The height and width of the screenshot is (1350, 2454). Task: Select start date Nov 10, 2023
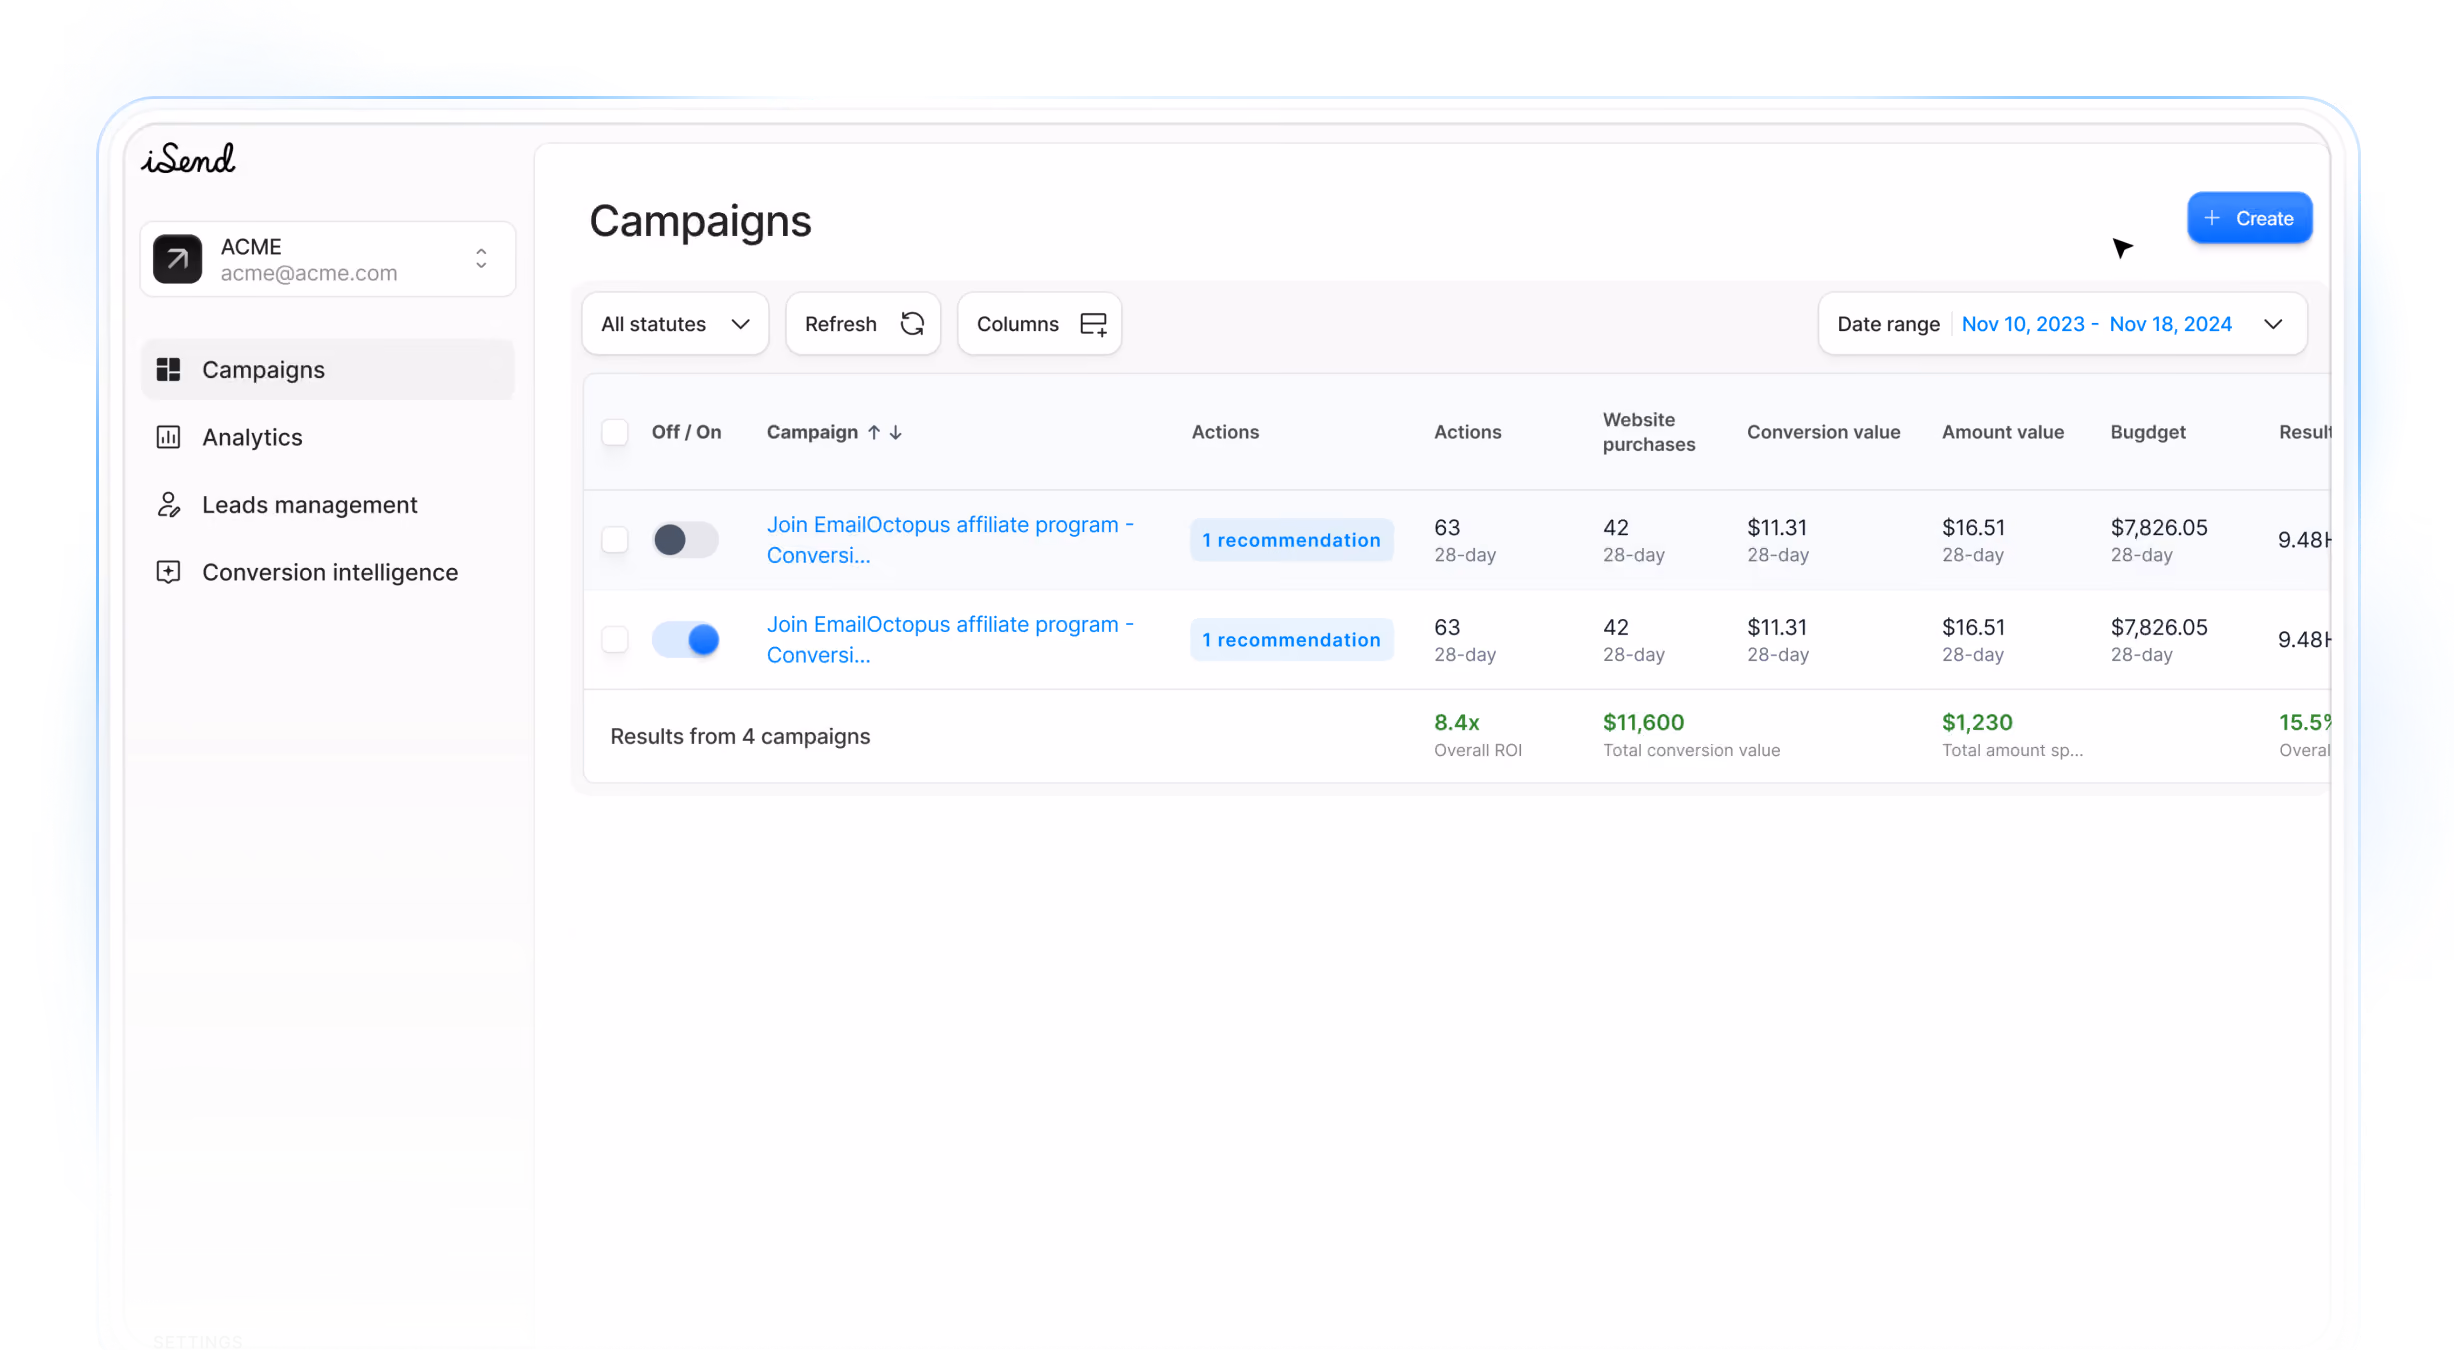click(x=2023, y=324)
